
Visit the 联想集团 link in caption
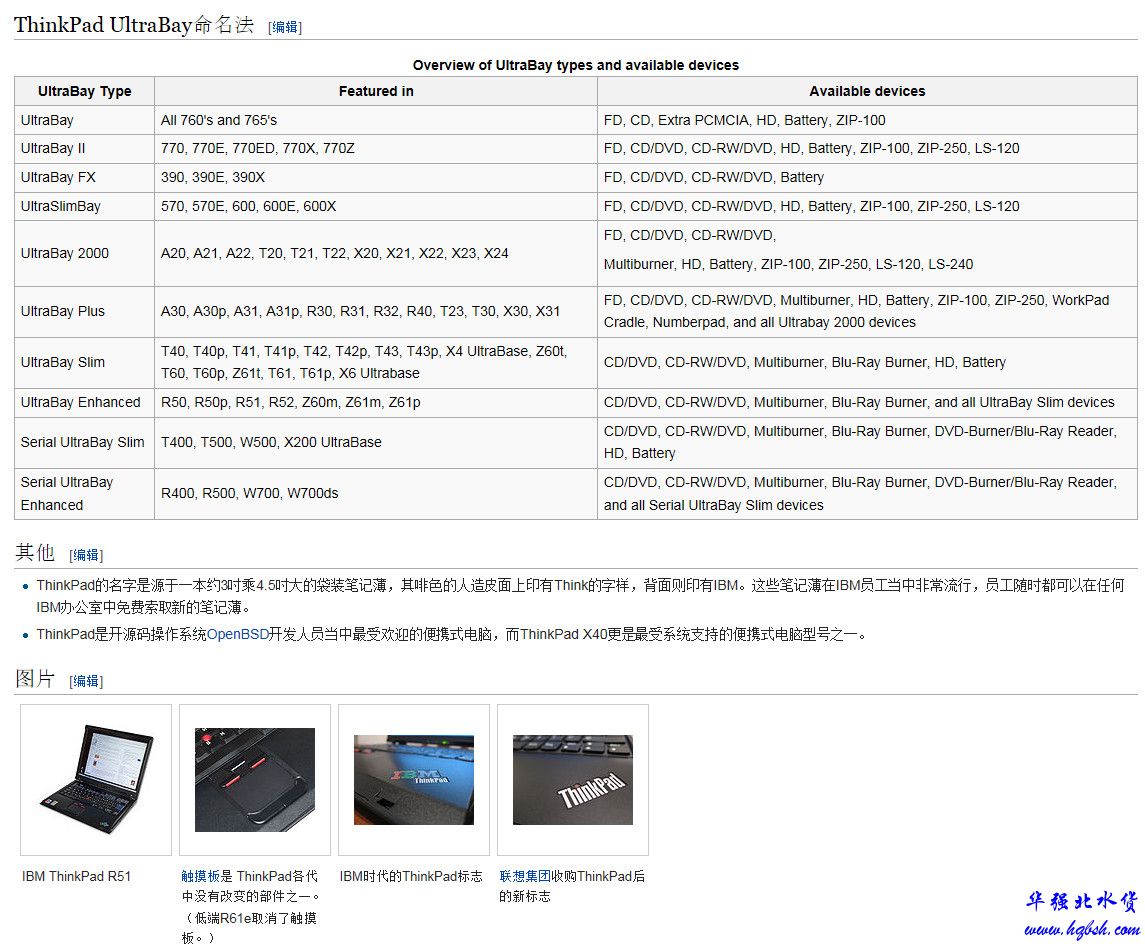(x=525, y=876)
